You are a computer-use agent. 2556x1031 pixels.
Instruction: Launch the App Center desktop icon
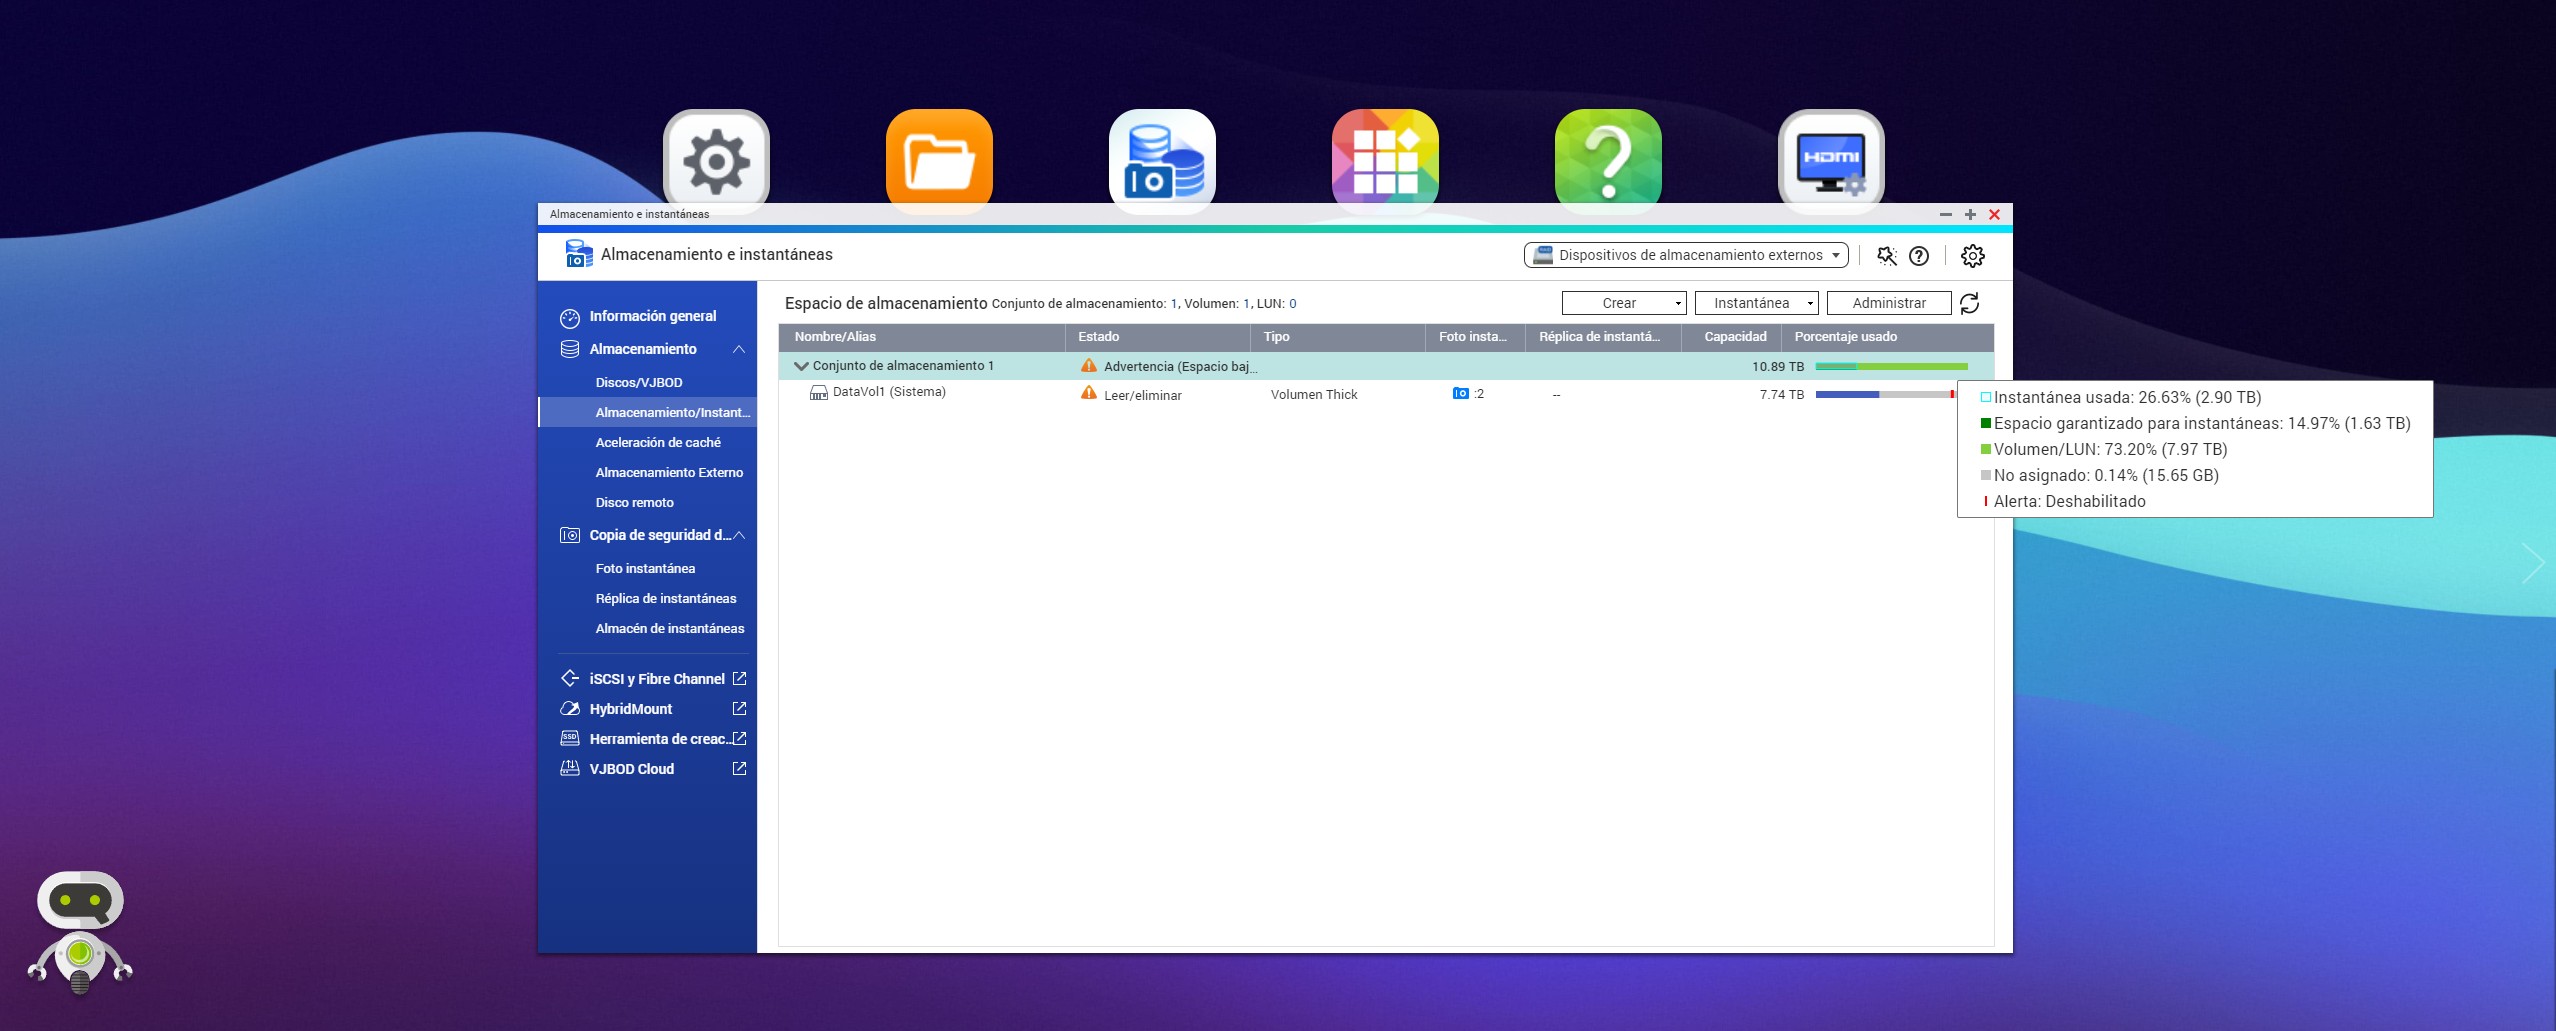[x=1384, y=162]
